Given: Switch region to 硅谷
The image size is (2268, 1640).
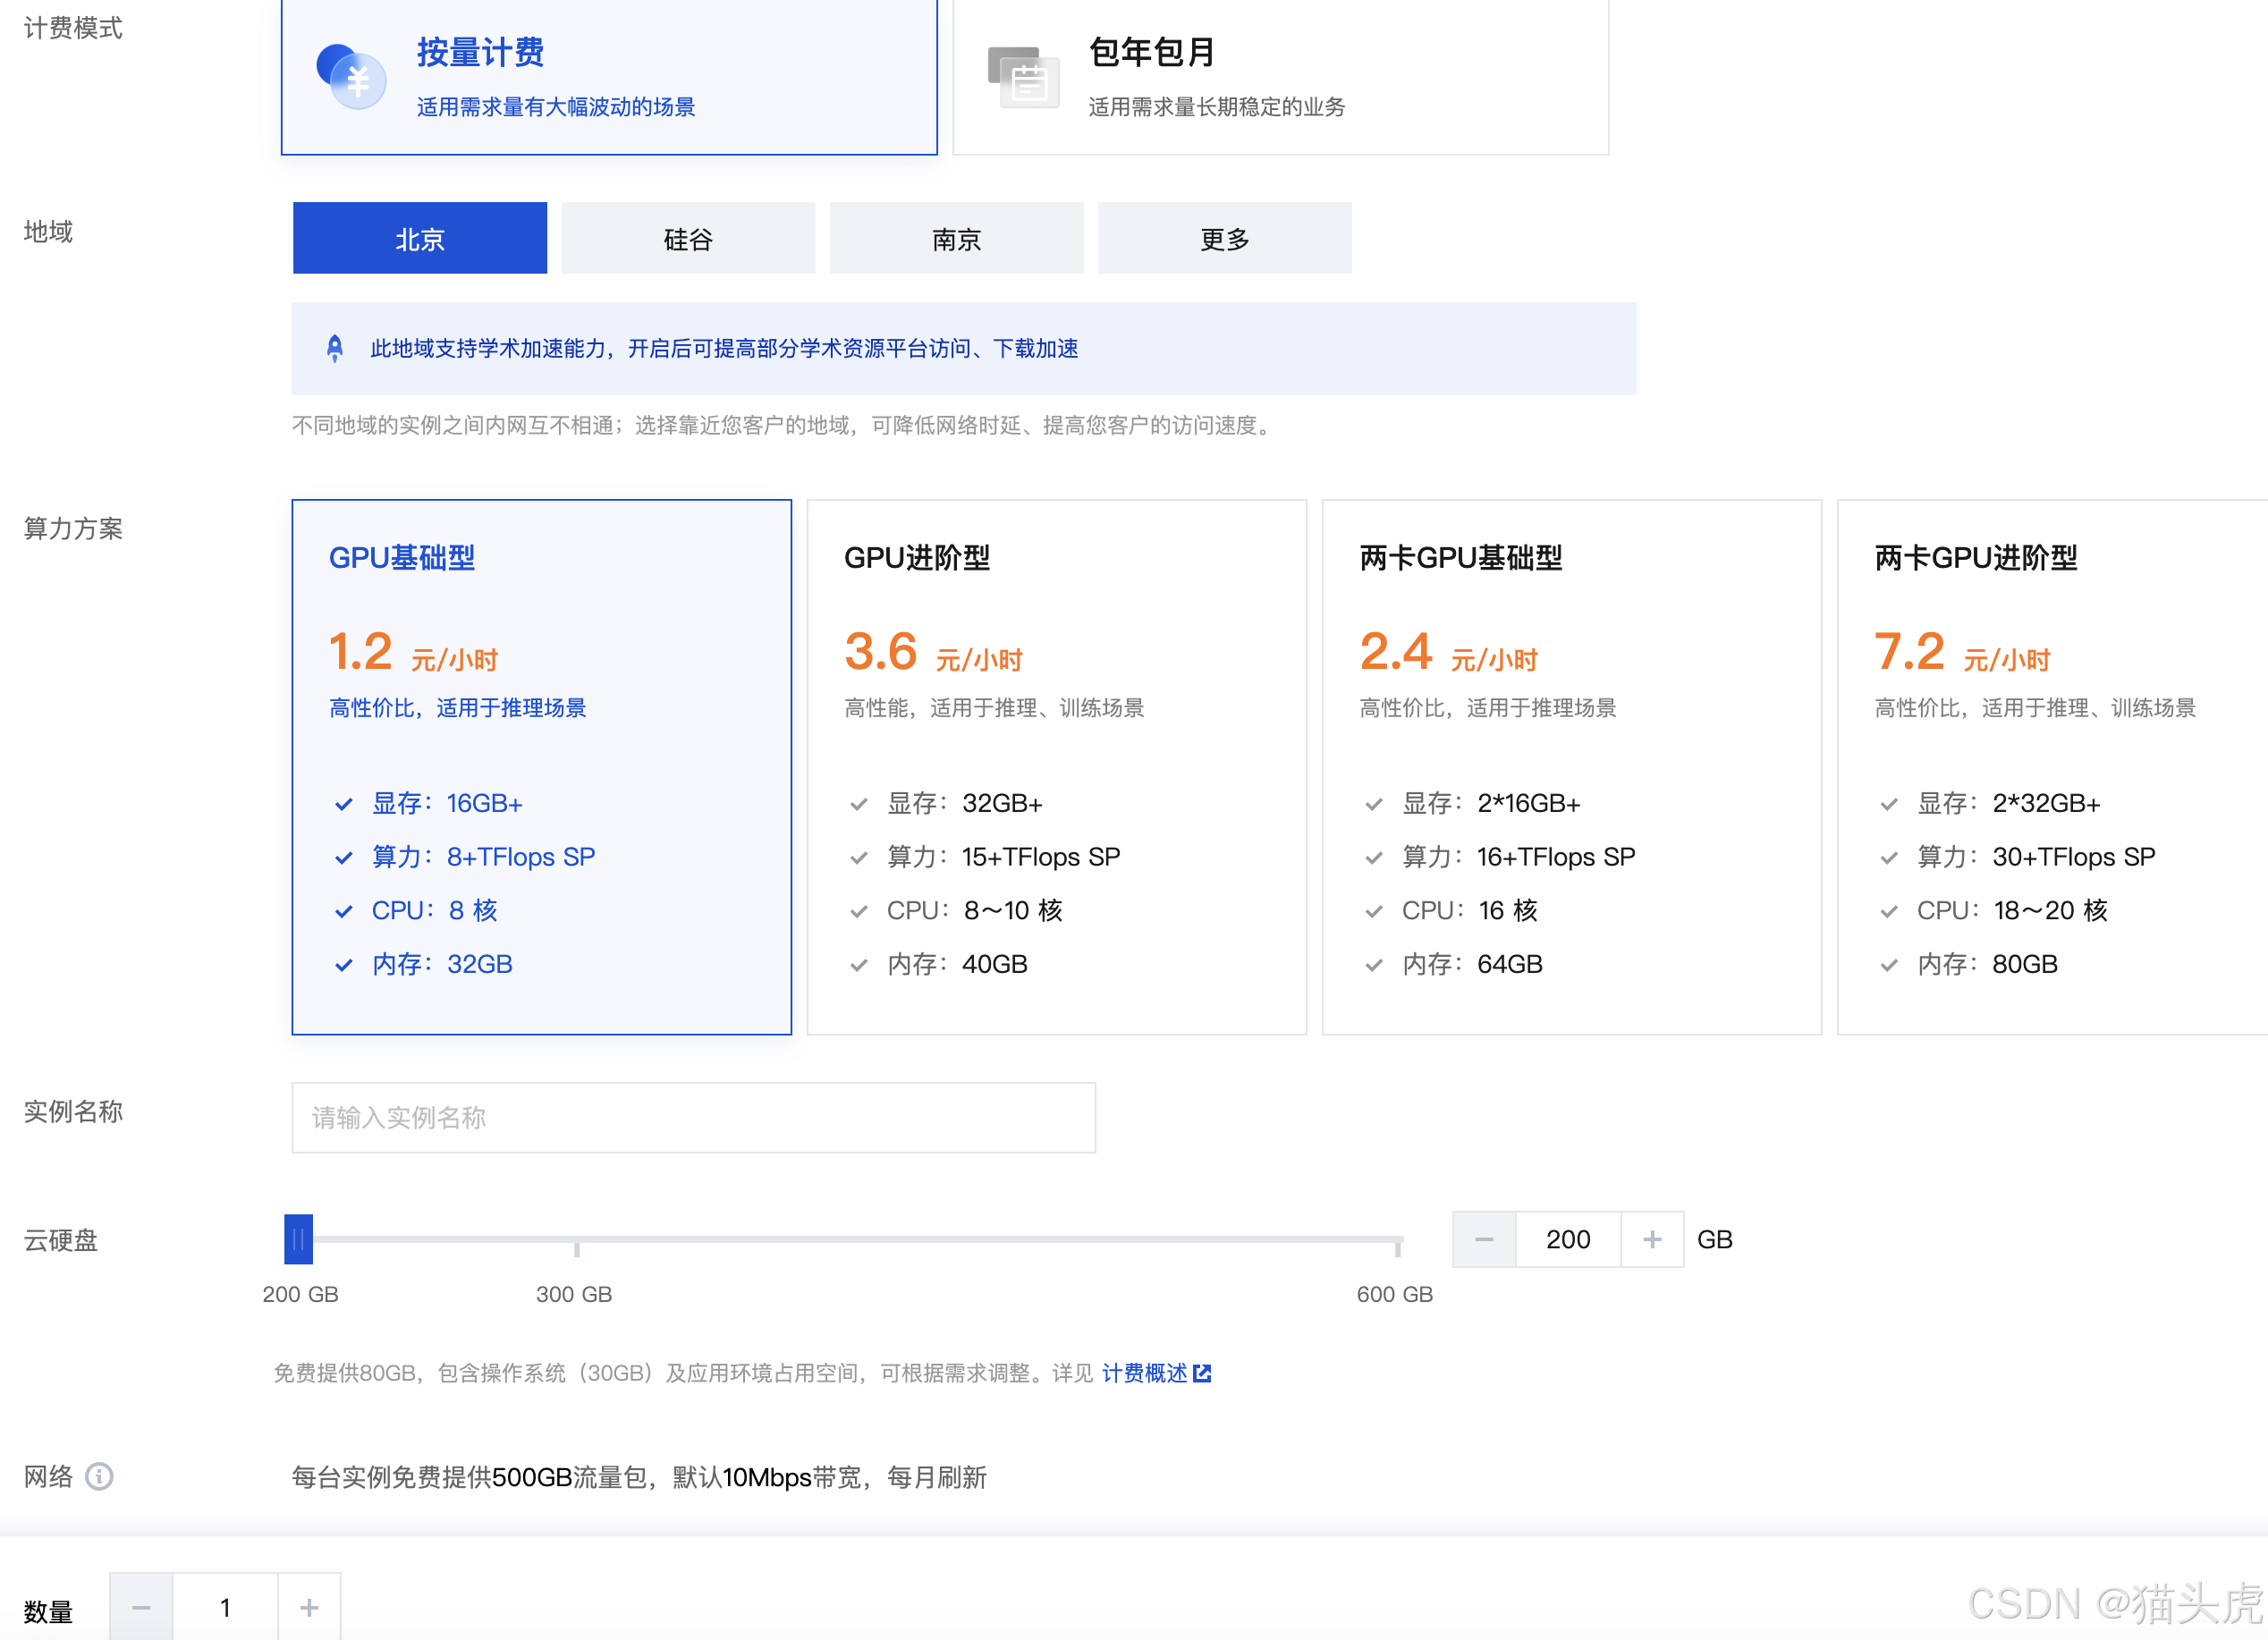Looking at the screenshot, I should [688, 238].
